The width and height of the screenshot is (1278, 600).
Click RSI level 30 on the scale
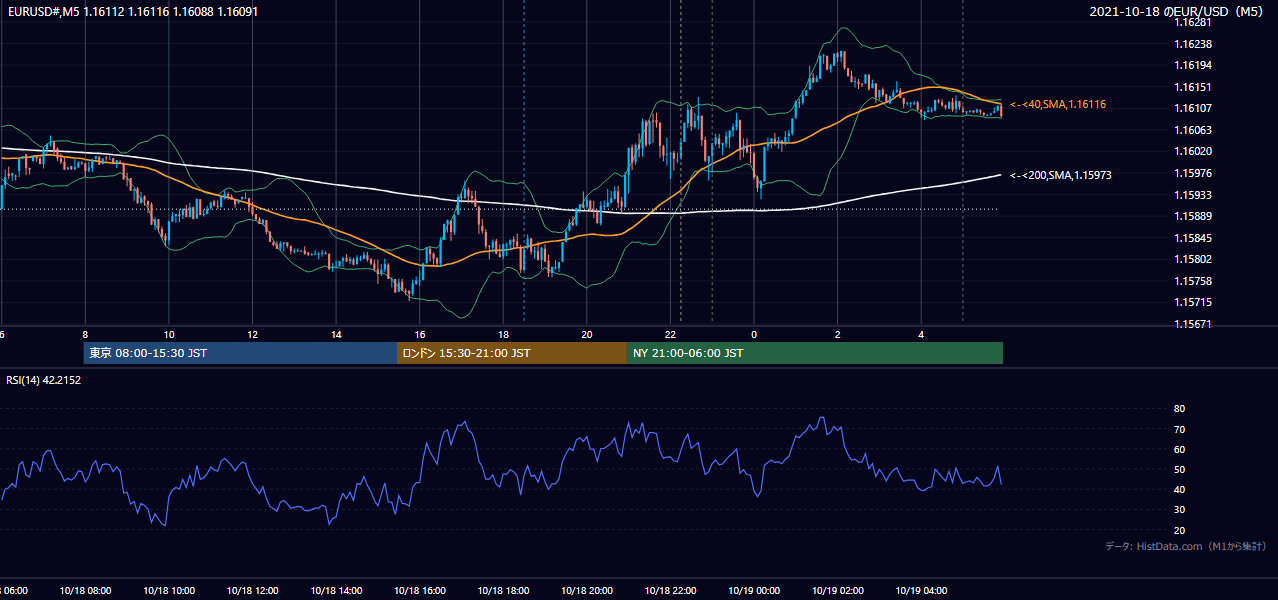(1180, 510)
